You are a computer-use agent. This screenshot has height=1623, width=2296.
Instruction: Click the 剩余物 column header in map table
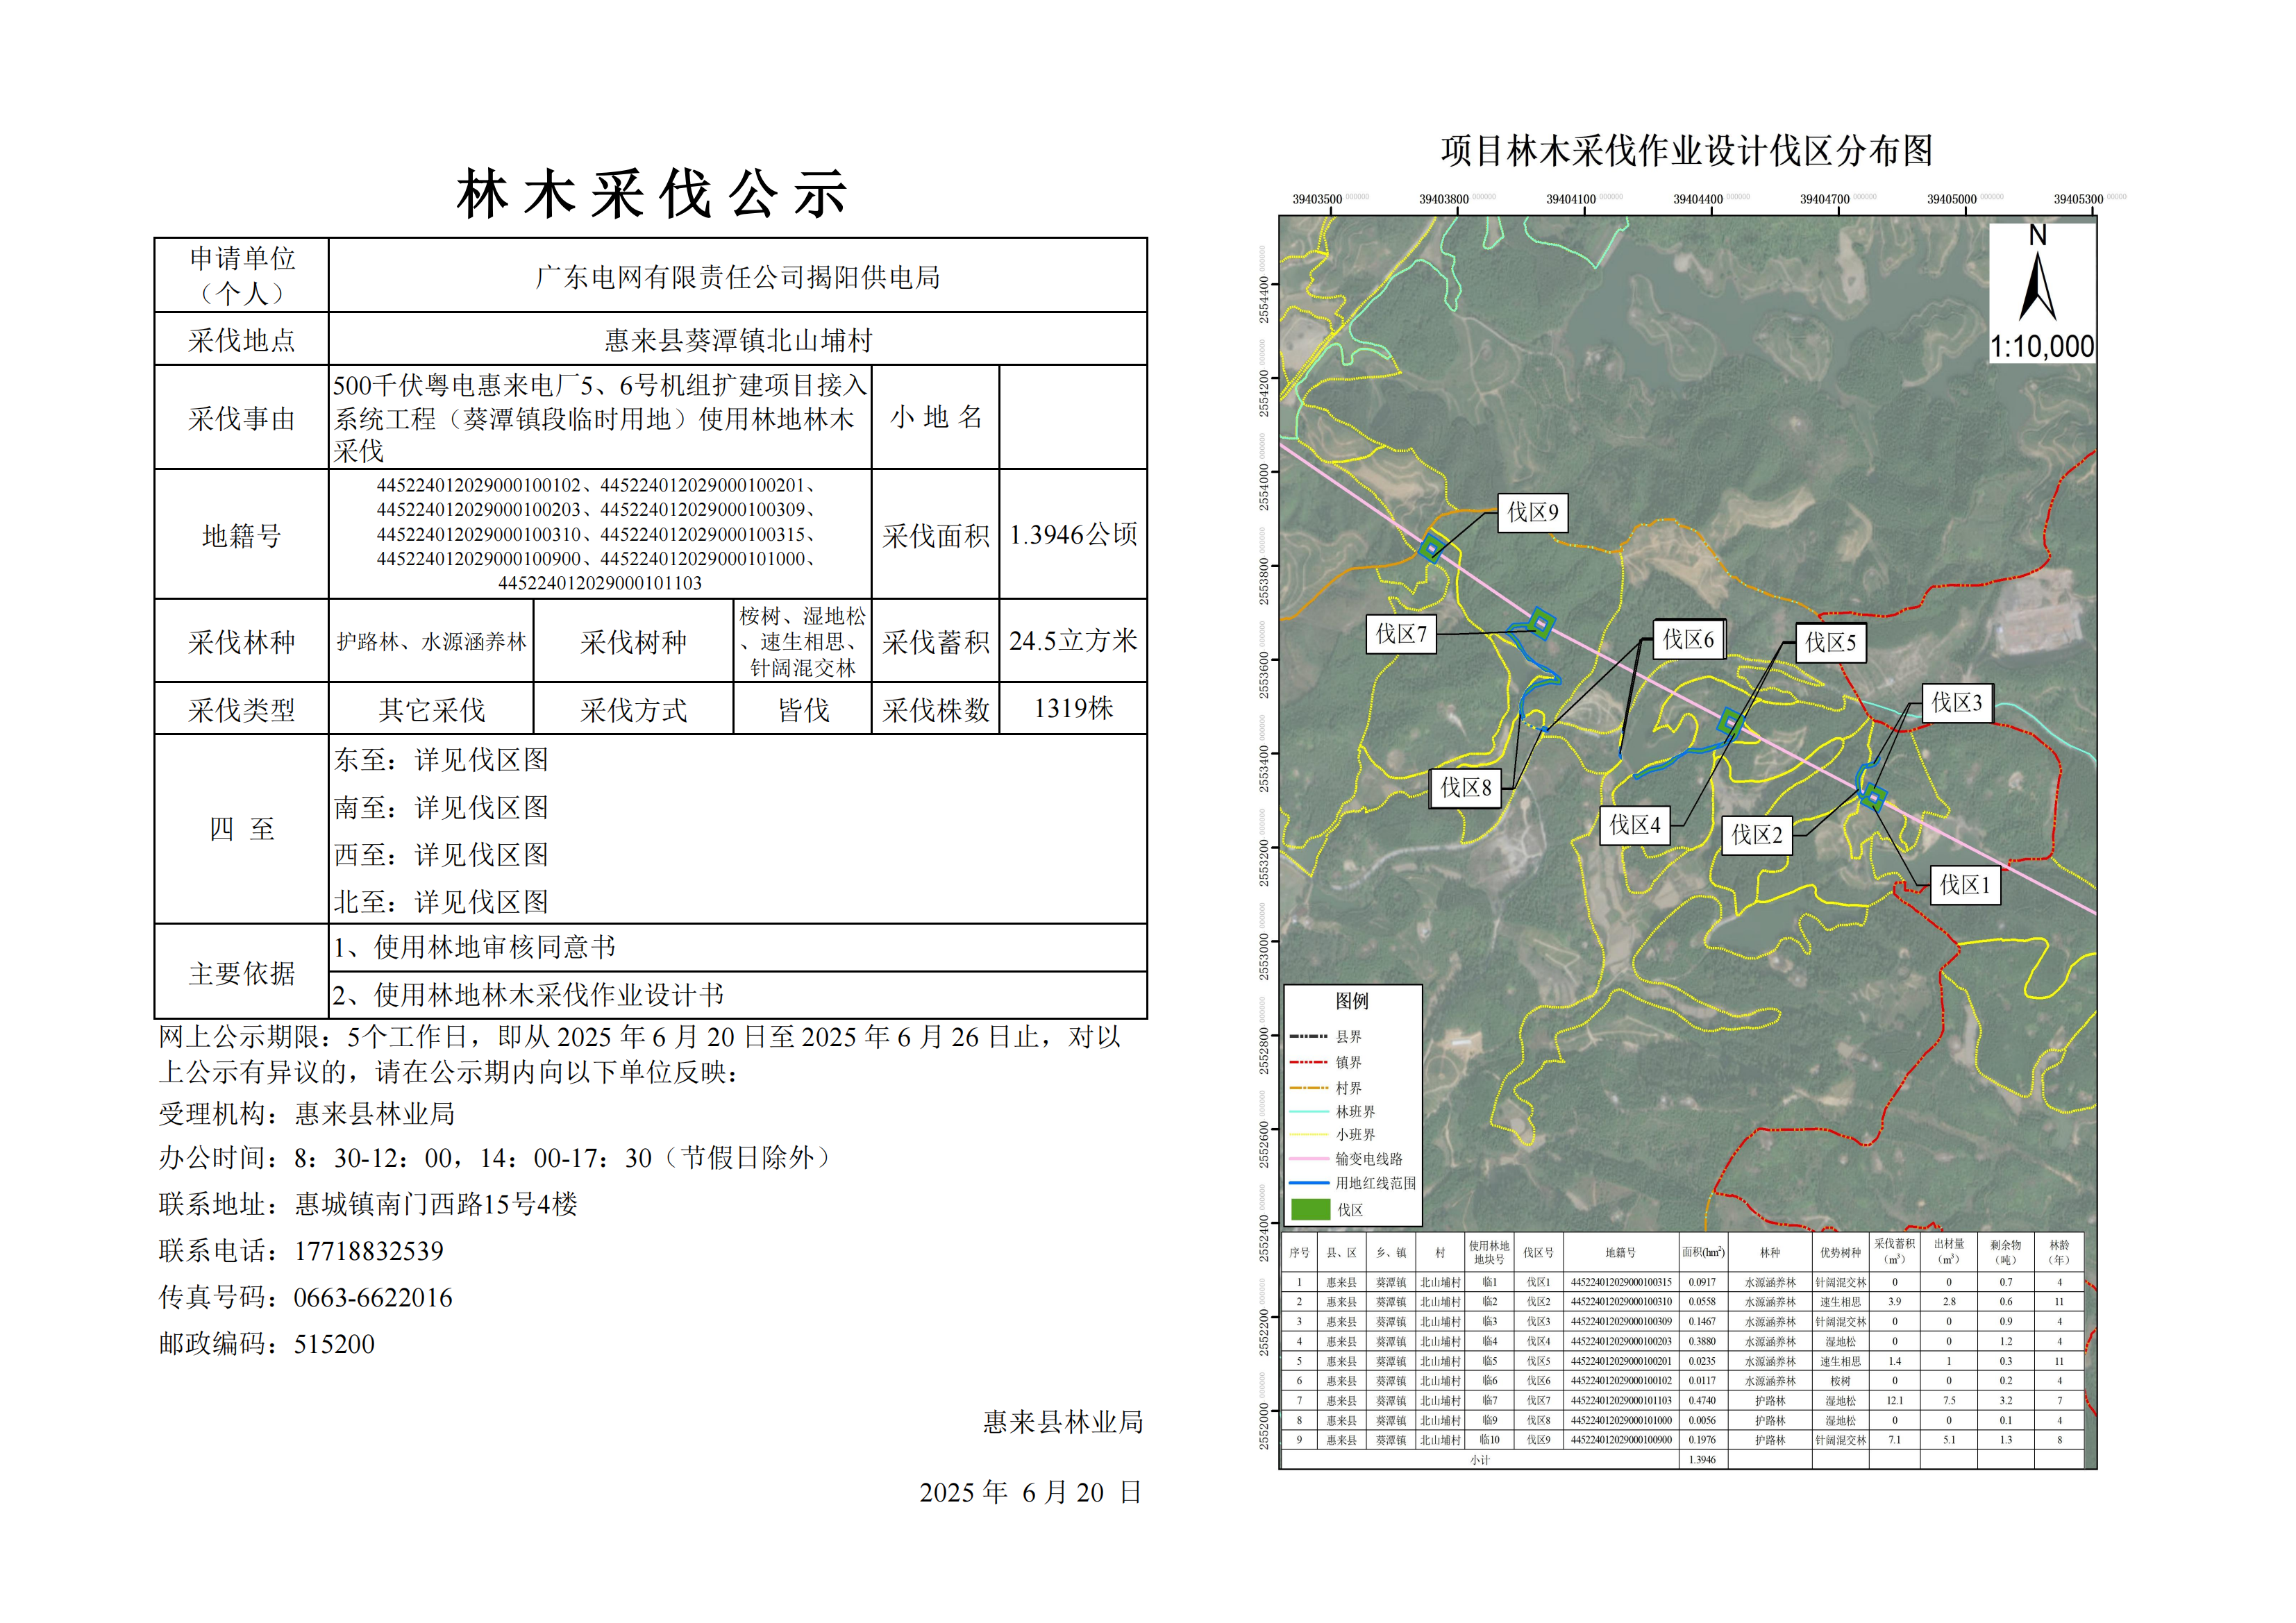[x=2005, y=1253]
